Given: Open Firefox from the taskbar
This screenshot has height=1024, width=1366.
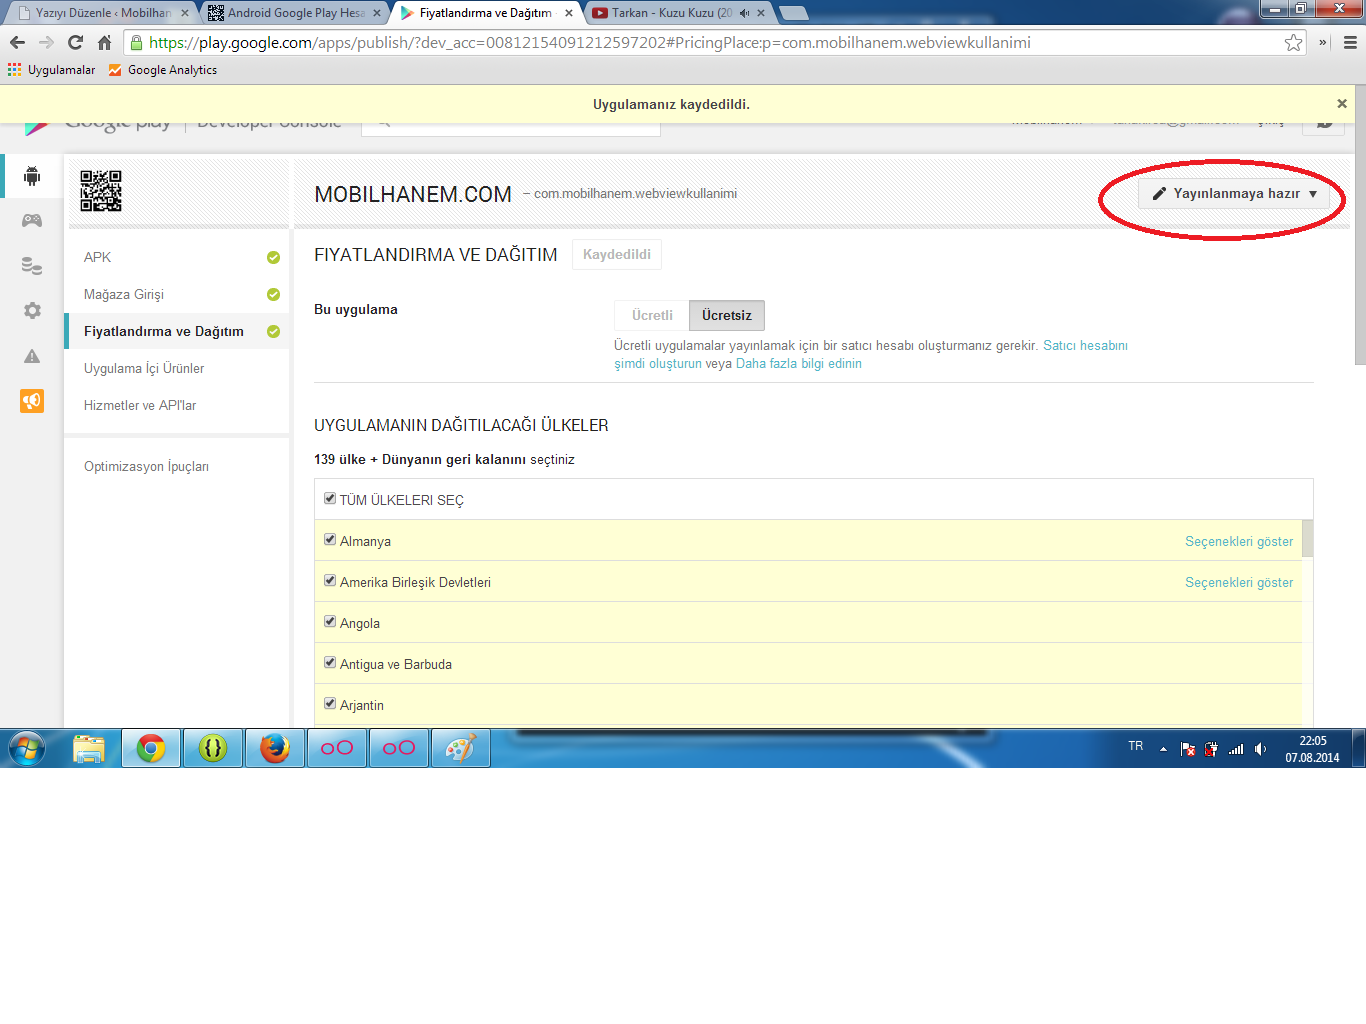Looking at the screenshot, I should [275, 748].
